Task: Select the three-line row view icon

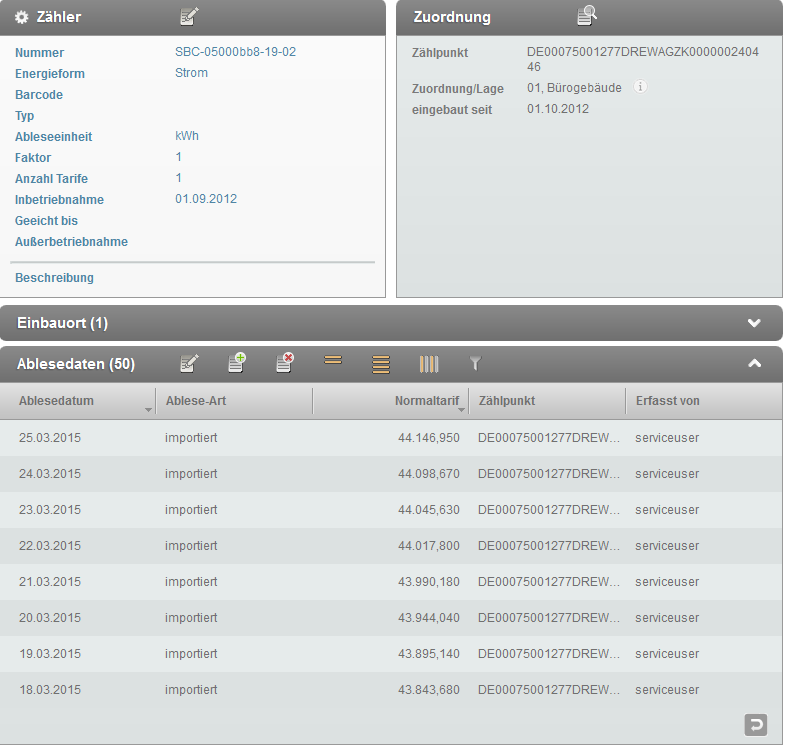Action: point(381,364)
